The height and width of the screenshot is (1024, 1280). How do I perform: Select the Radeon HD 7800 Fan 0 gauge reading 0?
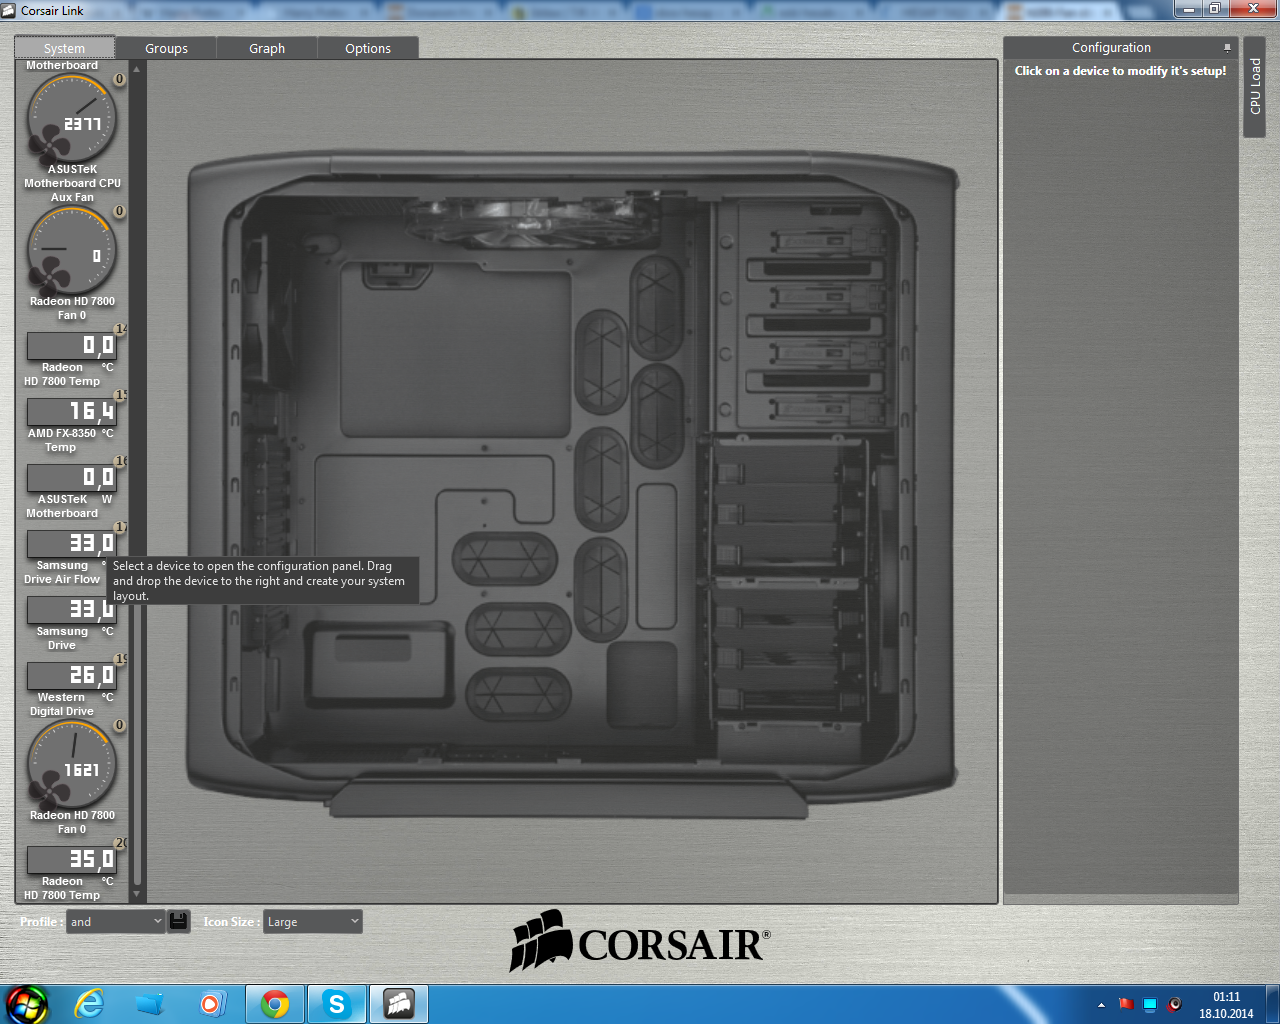click(71, 252)
